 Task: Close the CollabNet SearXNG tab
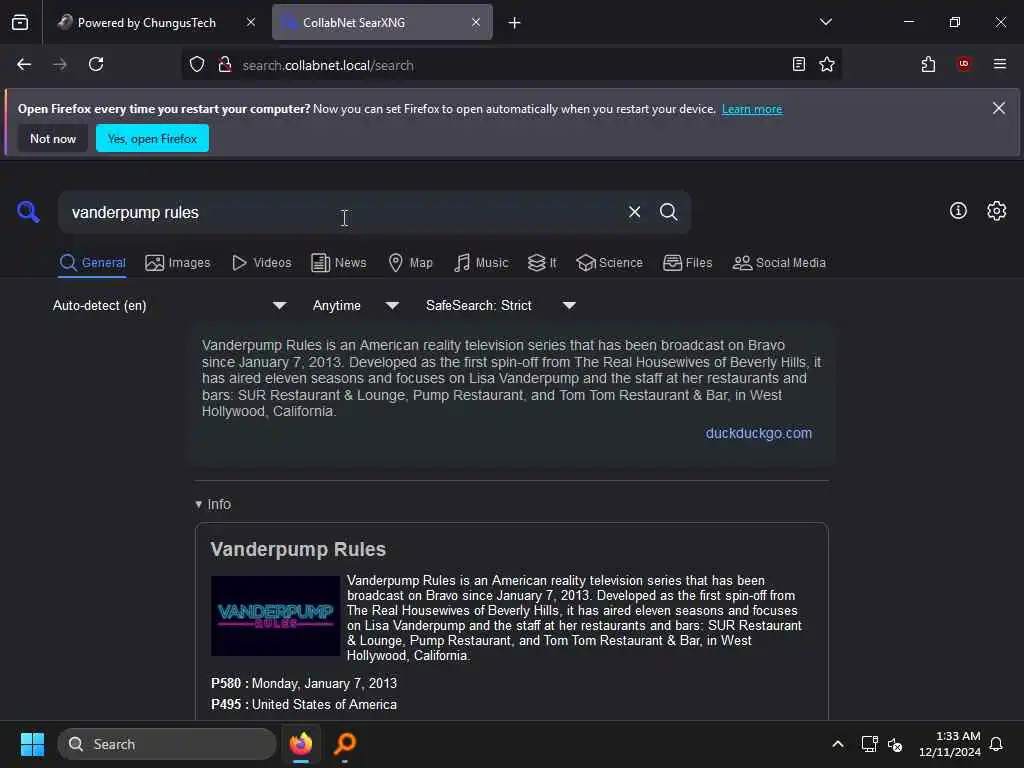coord(476,22)
